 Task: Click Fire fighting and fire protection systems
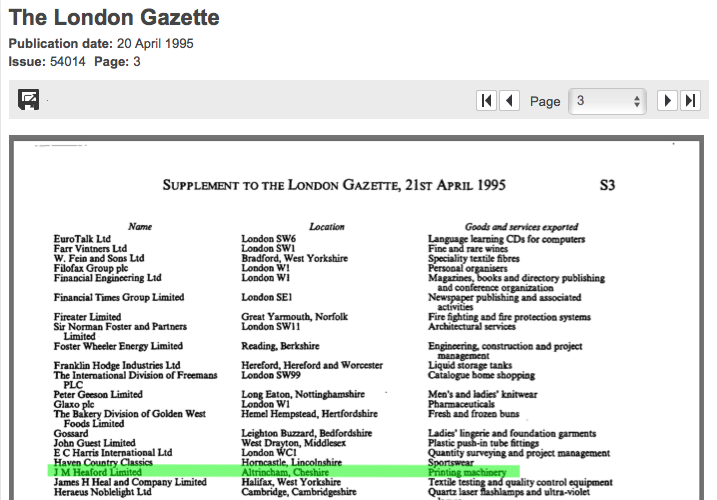pyautogui.click(x=509, y=317)
